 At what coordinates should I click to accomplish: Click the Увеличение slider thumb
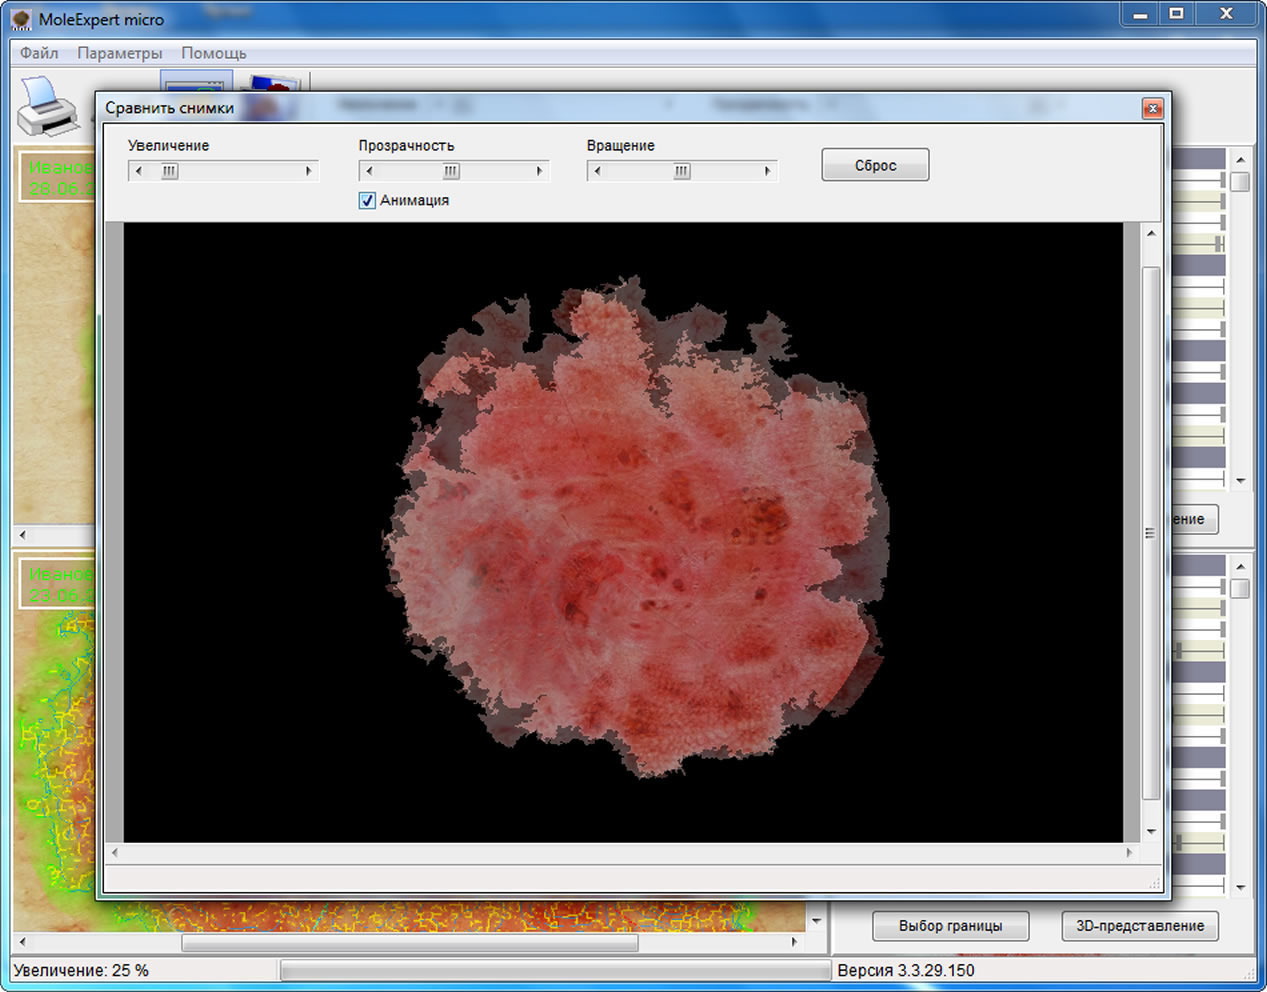point(170,171)
